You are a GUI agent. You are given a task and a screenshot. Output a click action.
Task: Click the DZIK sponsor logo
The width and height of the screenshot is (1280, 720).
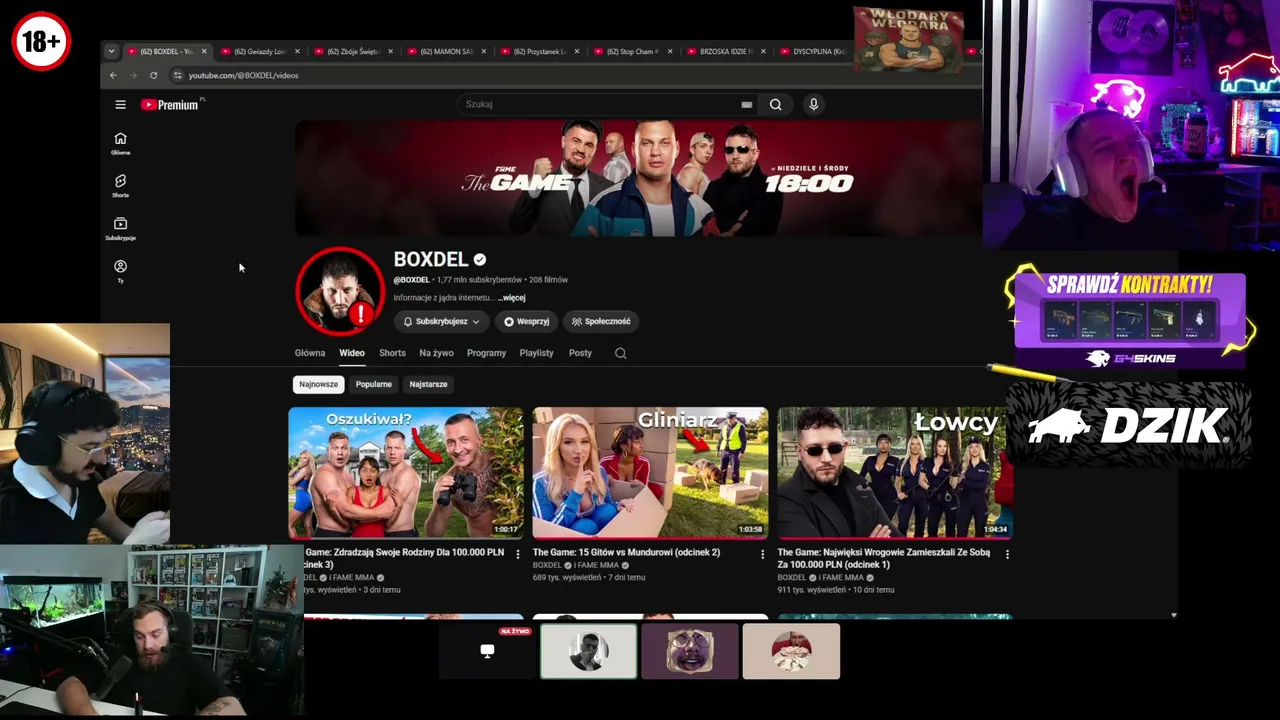(x=1128, y=426)
